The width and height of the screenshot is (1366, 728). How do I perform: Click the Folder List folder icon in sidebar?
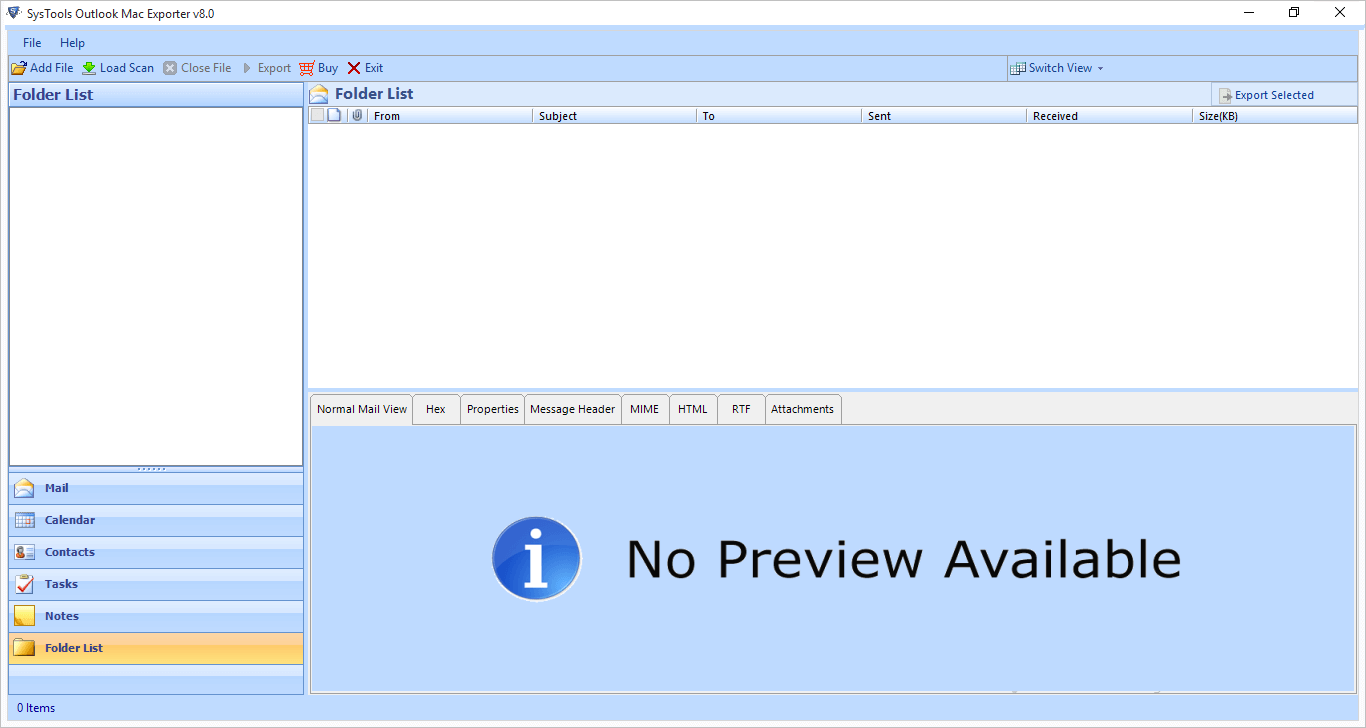pos(25,648)
